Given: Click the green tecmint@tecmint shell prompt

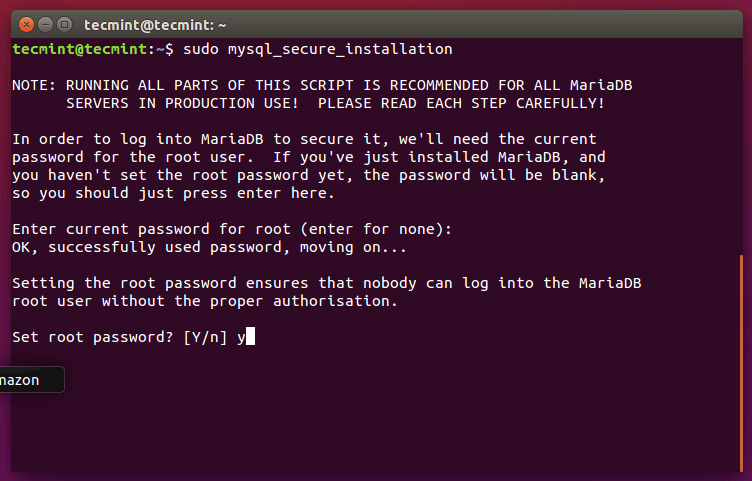Looking at the screenshot, I should 80,49.
